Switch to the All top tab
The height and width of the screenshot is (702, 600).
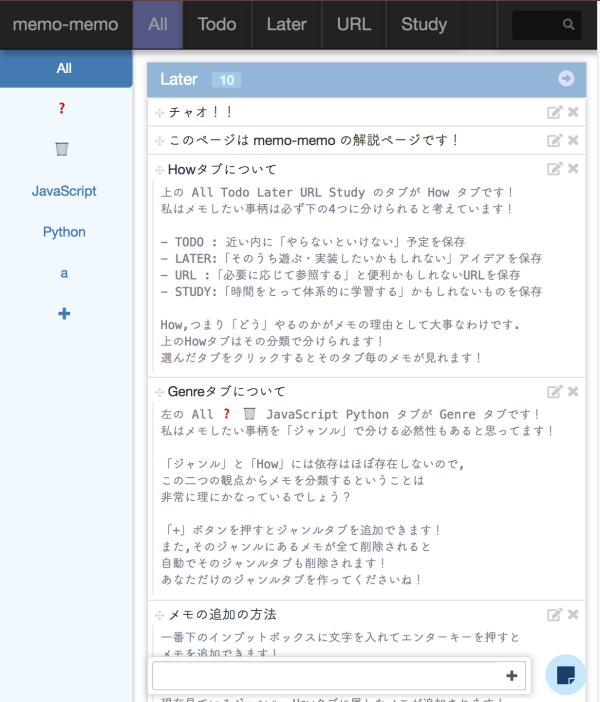(x=158, y=25)
